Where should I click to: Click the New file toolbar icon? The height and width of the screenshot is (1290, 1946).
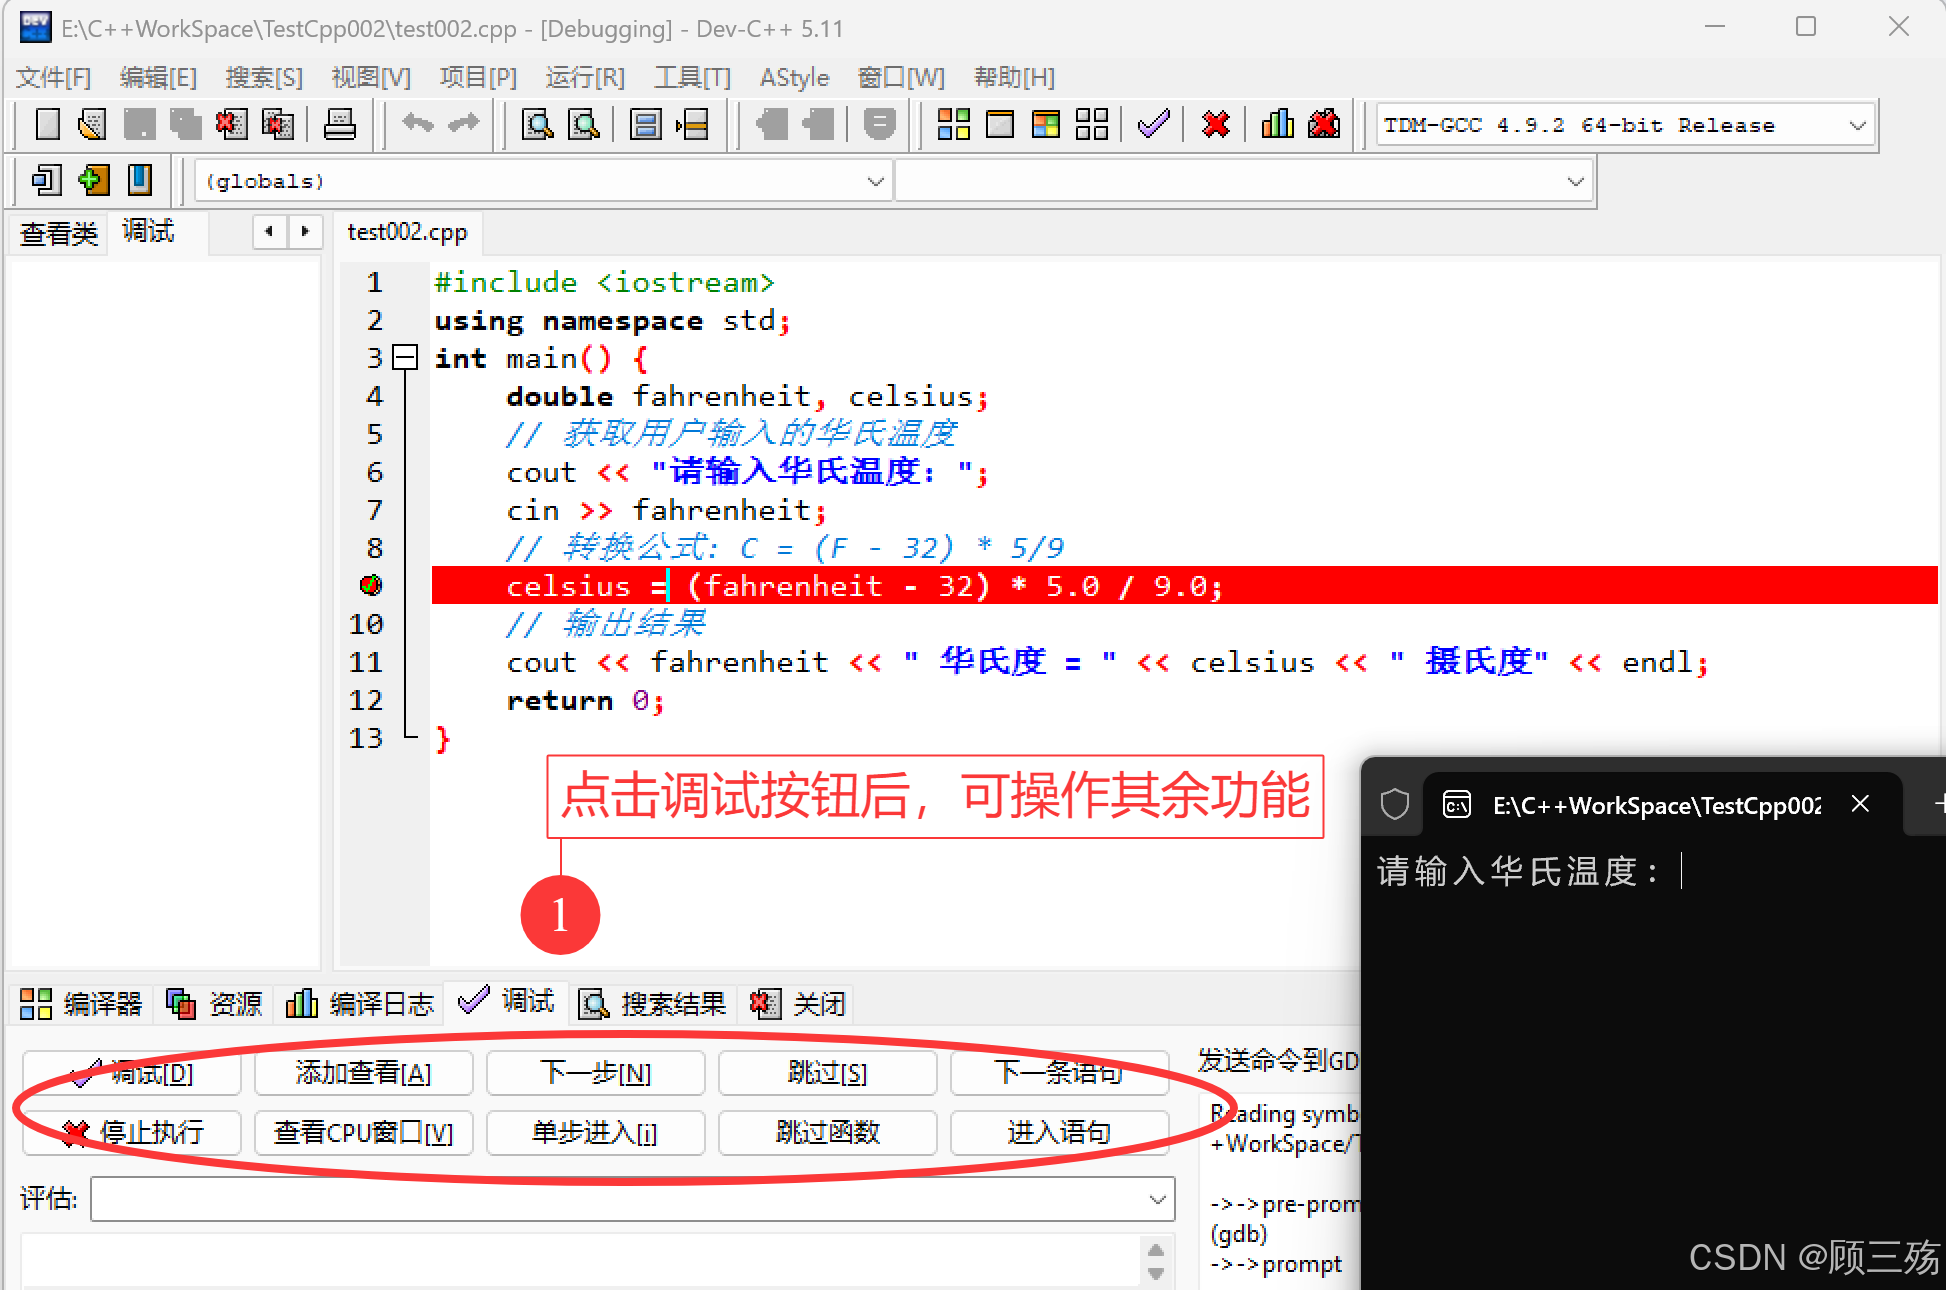tap(47, 125)
